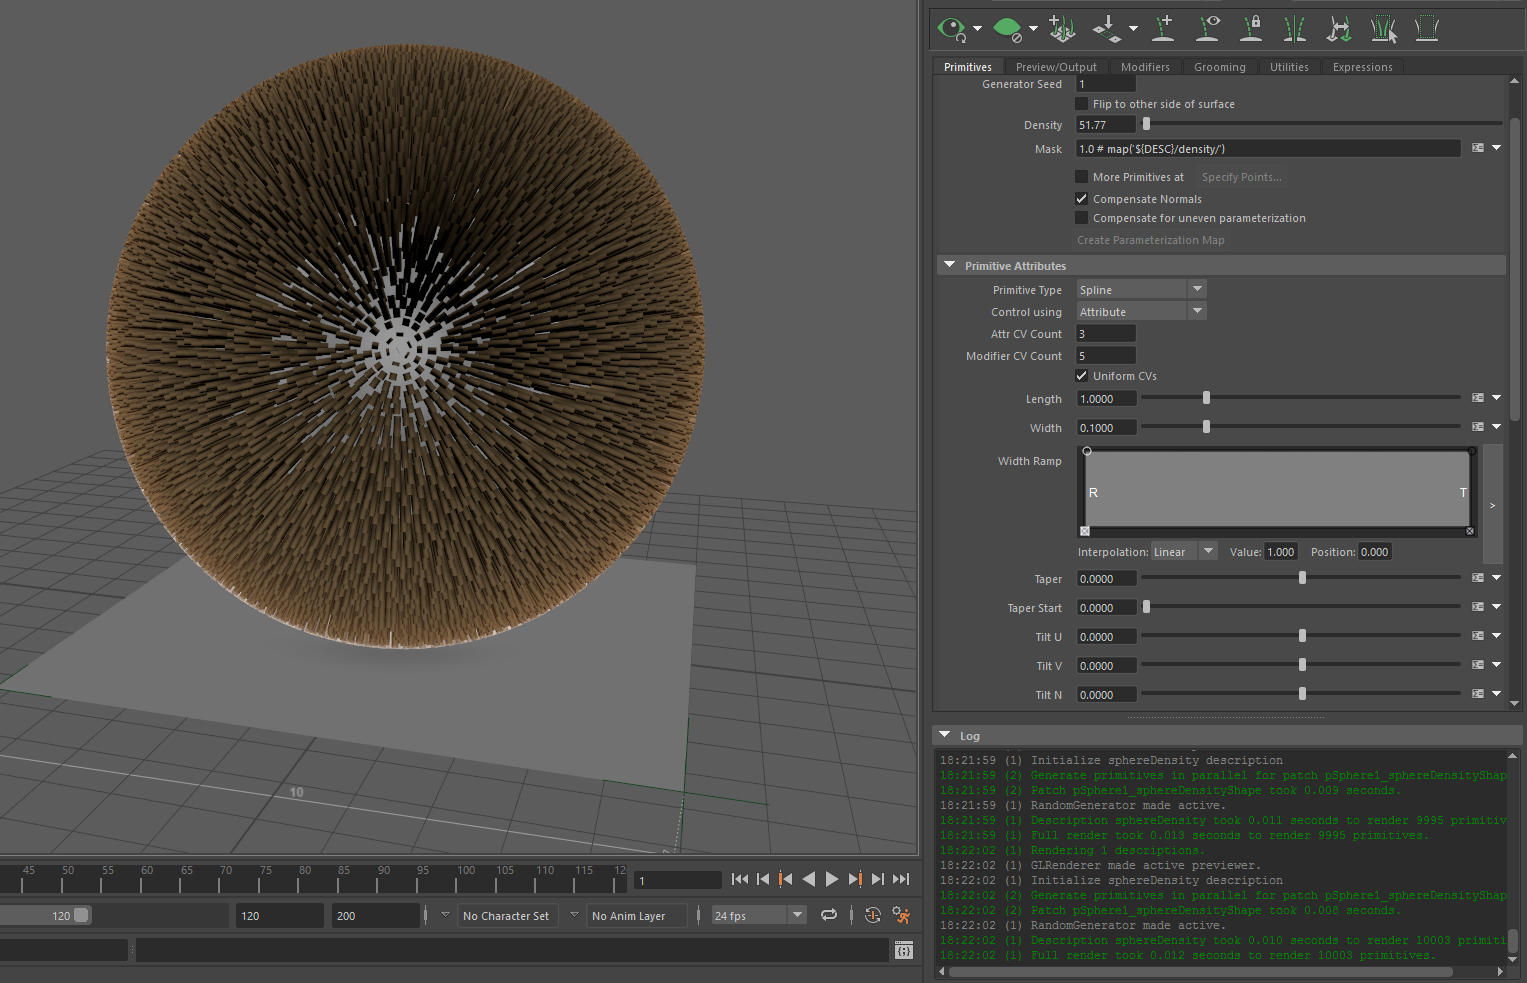Image resolution: width=1527 pixels, height=983 pixels.
Task: Create a new XGen description
Action: pos(1062,28)
